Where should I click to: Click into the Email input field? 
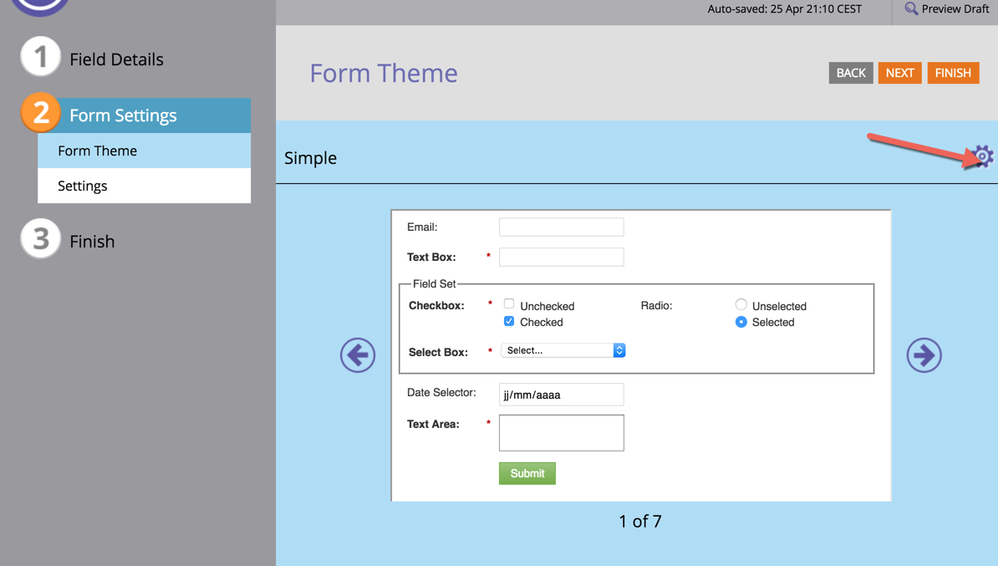coord(561,227)
